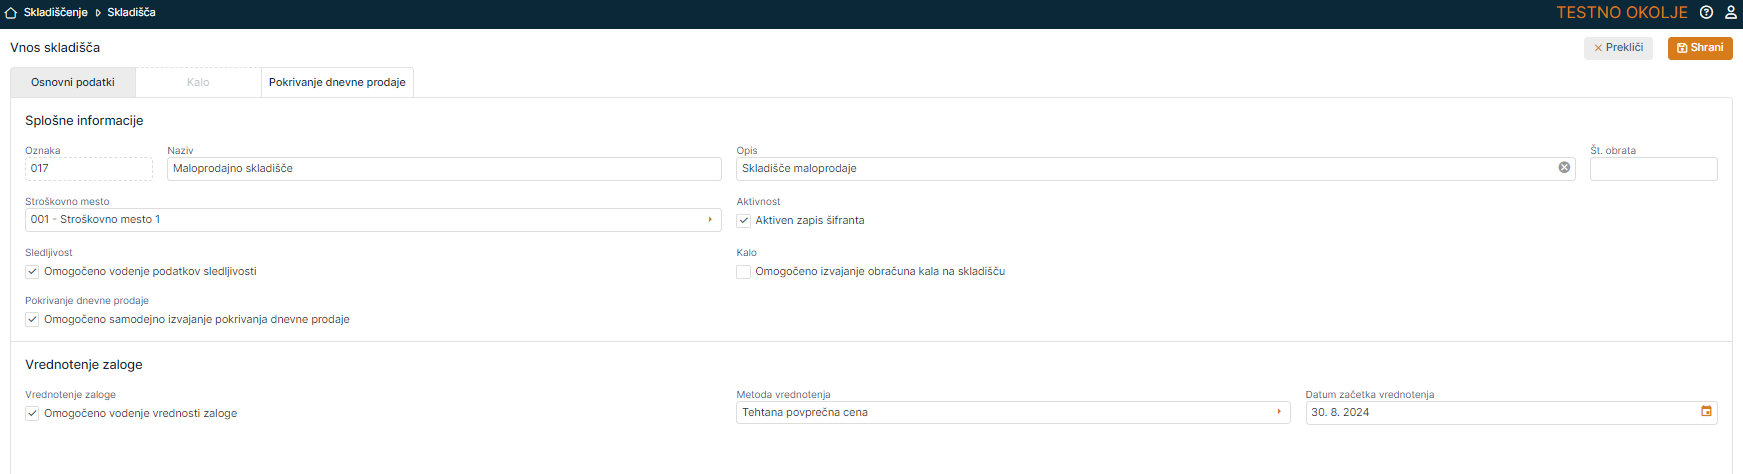Open the Metoda vrednotenja dropdown
The height and width of the screenshot is (474, 1743).
(x=1278, y=412)
